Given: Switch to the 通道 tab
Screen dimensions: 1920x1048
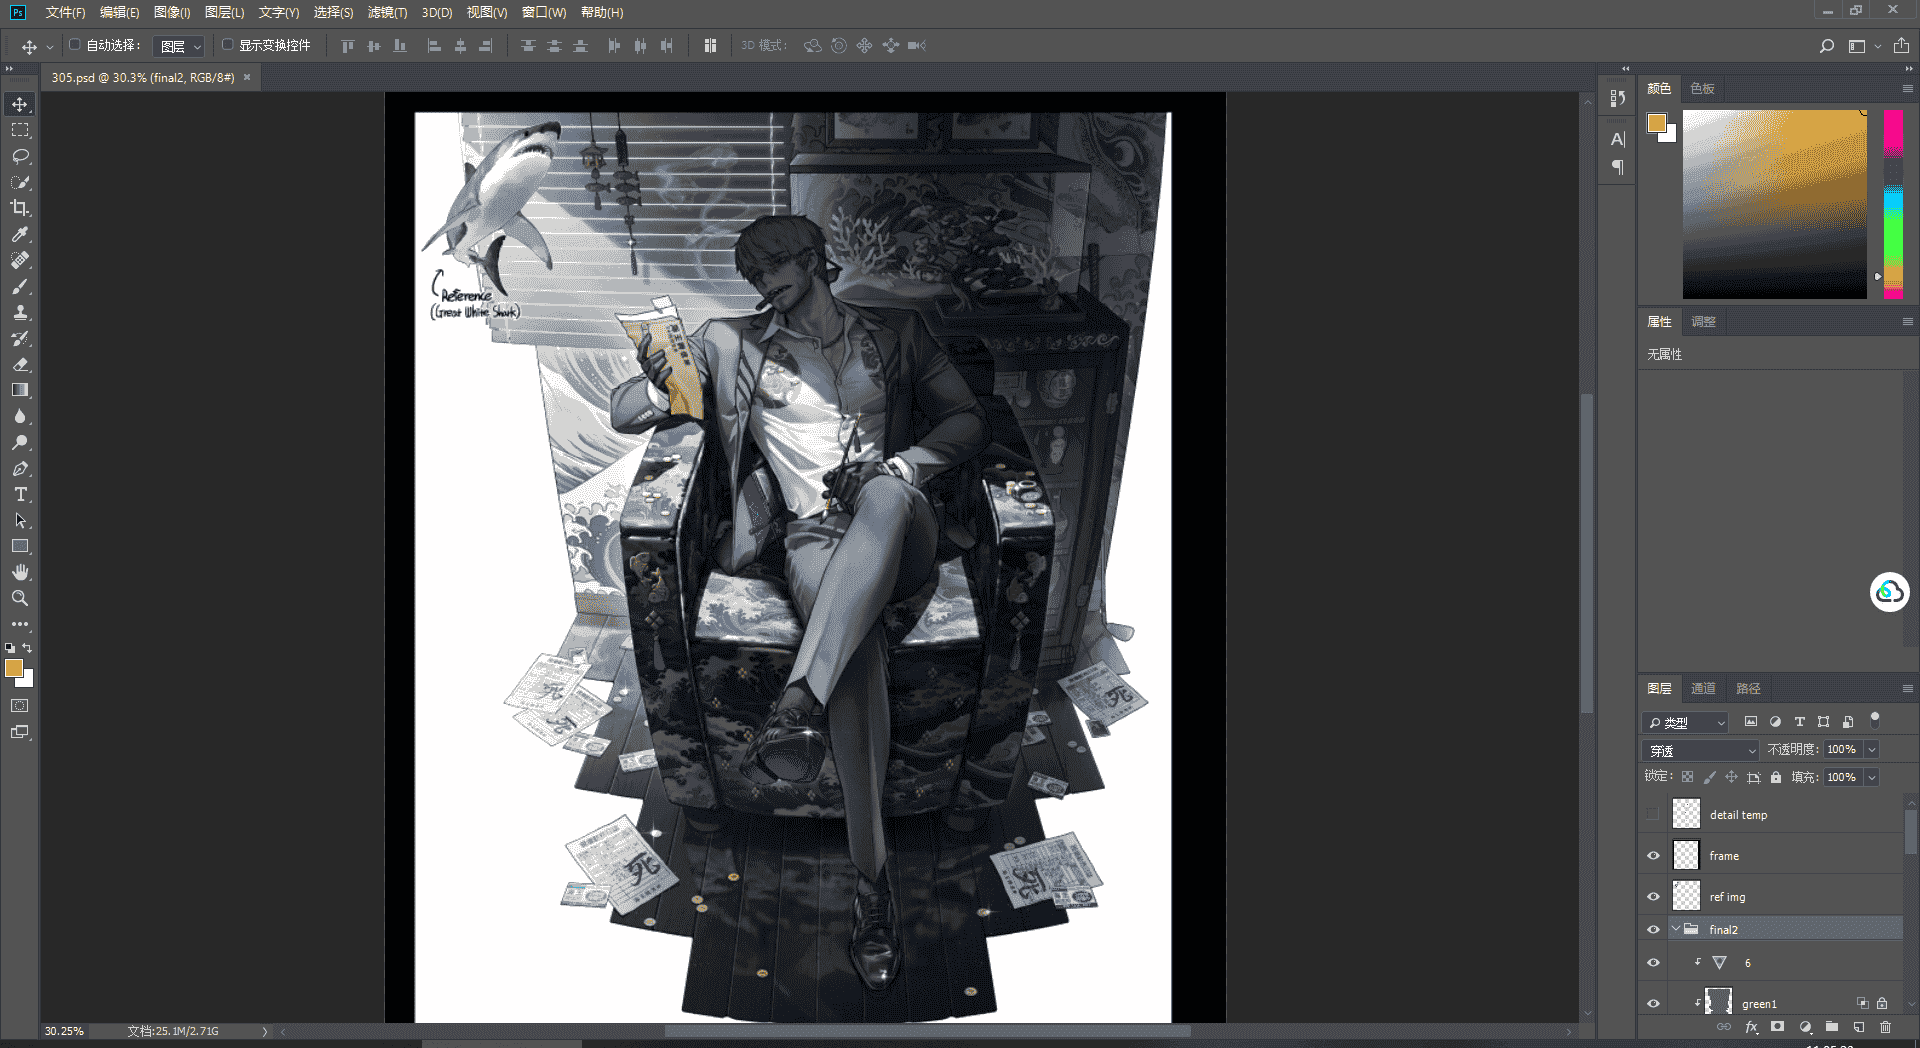Looking at the screenshot, I should (x=1703, y=689).
